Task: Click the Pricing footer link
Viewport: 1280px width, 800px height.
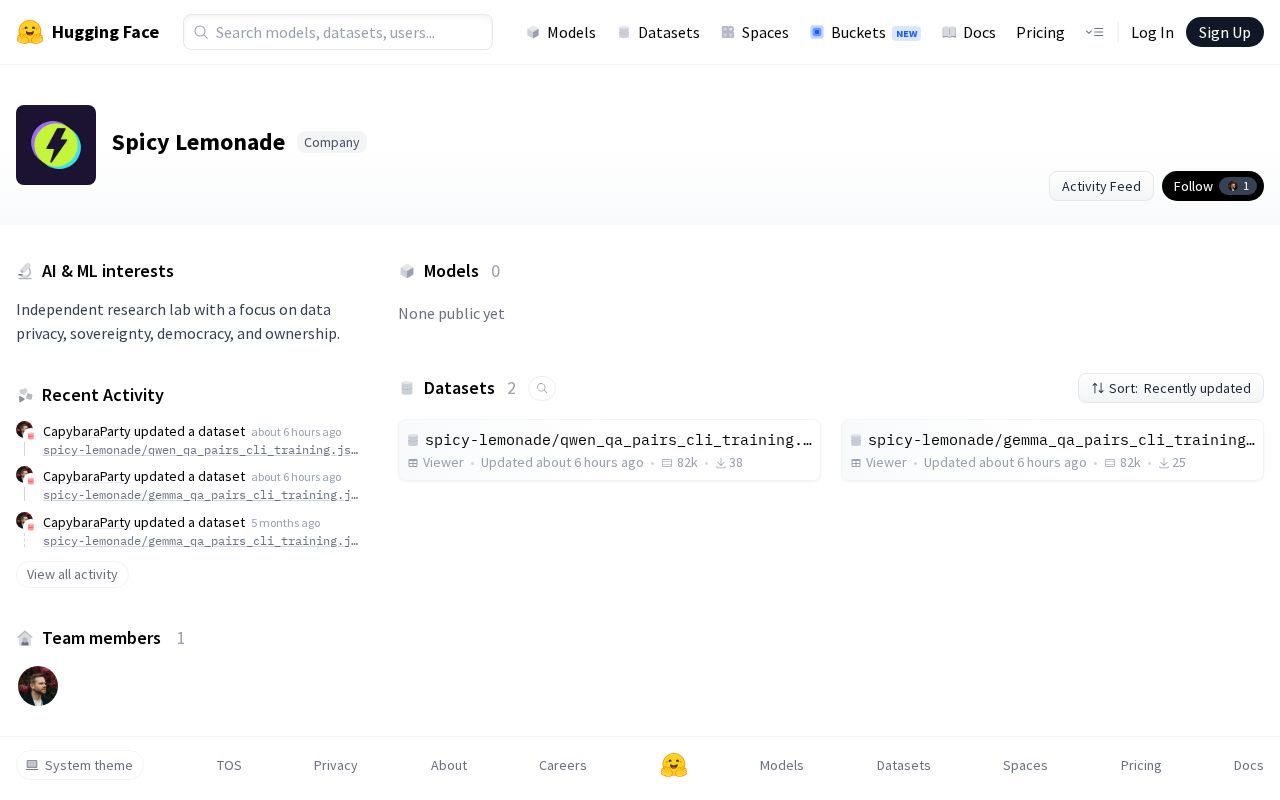Action: pos(1141,765)
